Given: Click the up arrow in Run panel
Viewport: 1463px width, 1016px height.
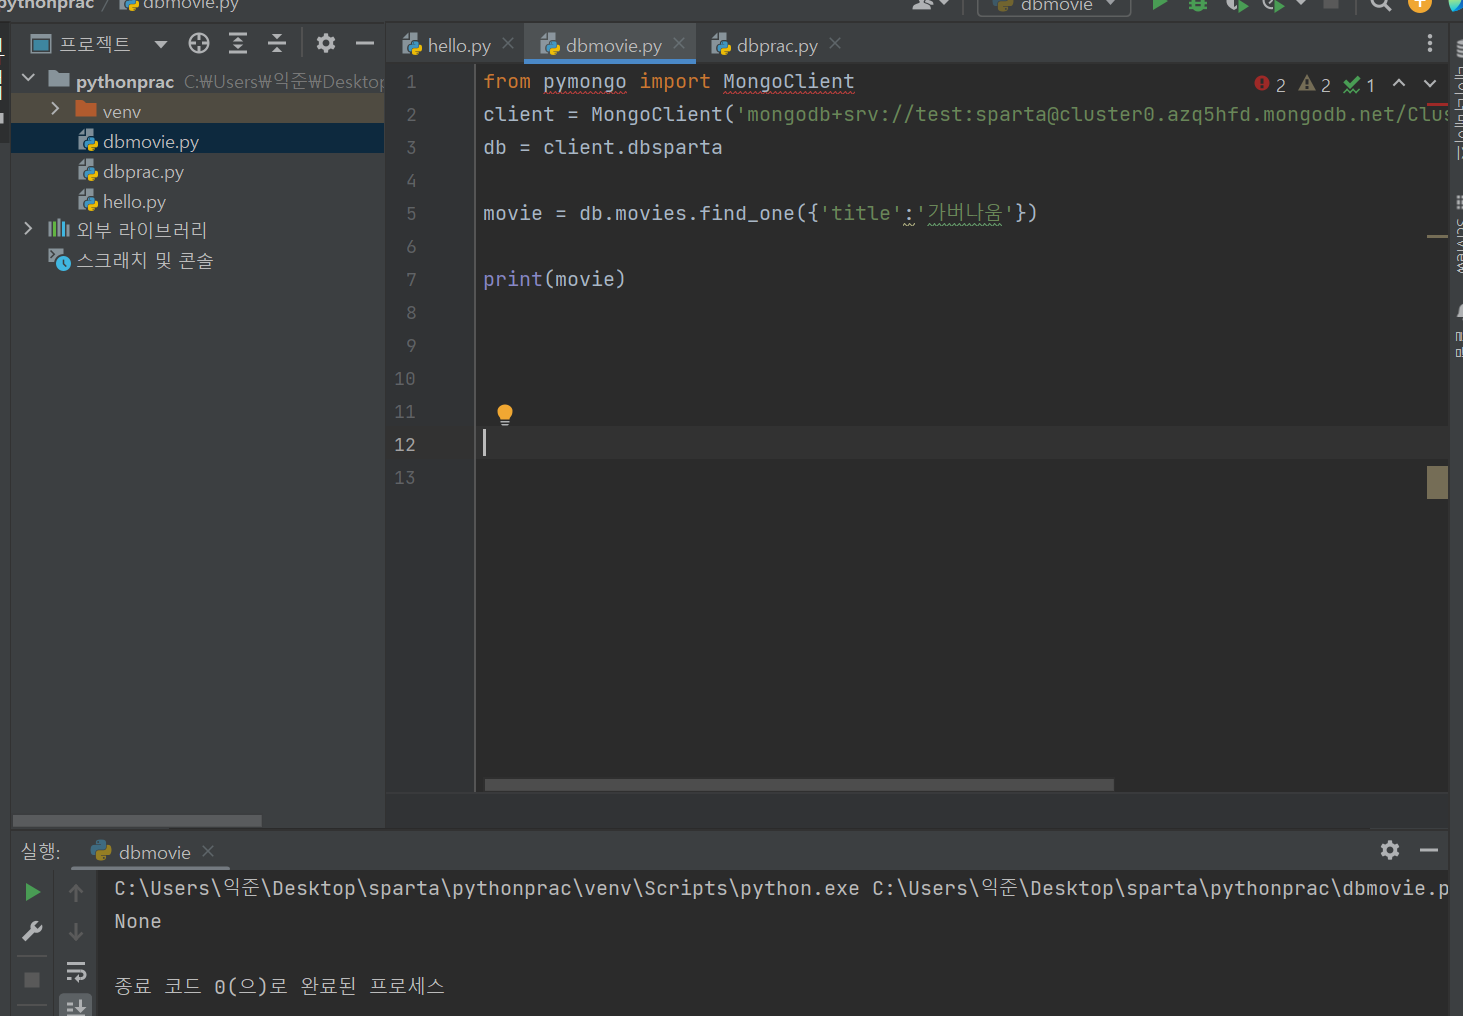Looking at the screenshot, I should coord(76,892).
